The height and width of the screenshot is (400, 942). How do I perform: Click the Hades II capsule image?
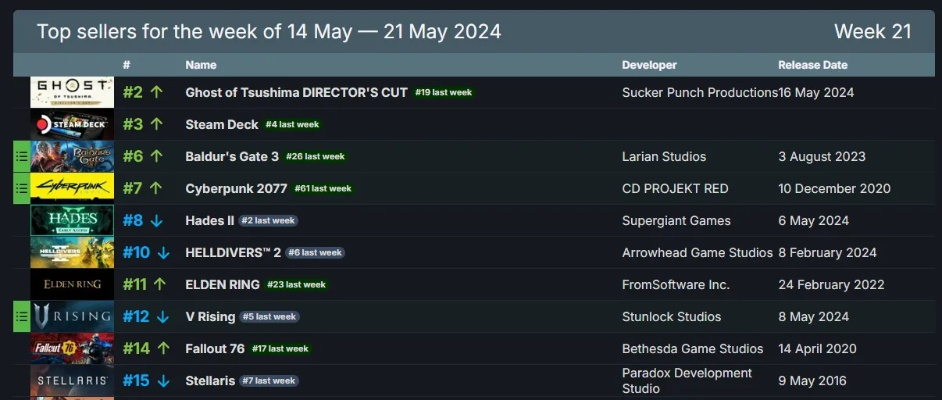[72, 221]
